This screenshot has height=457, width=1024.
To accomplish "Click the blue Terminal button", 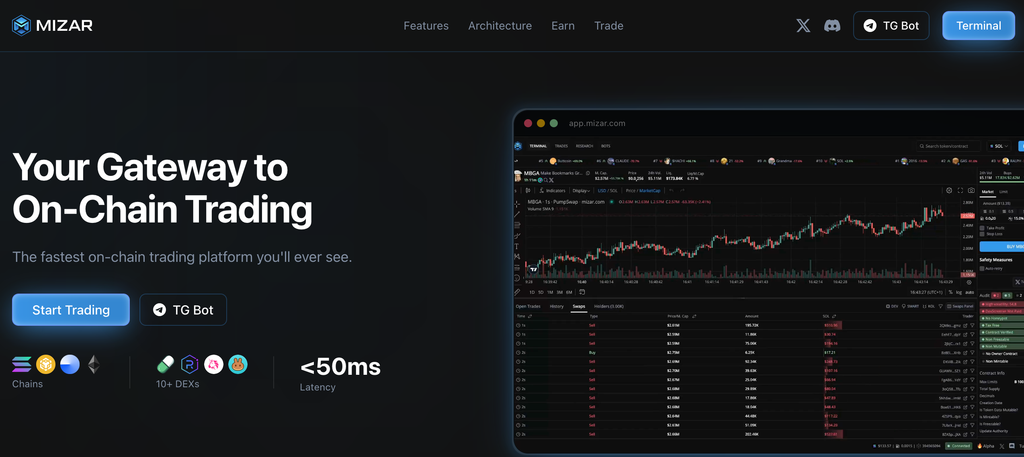I will [978, 25].
